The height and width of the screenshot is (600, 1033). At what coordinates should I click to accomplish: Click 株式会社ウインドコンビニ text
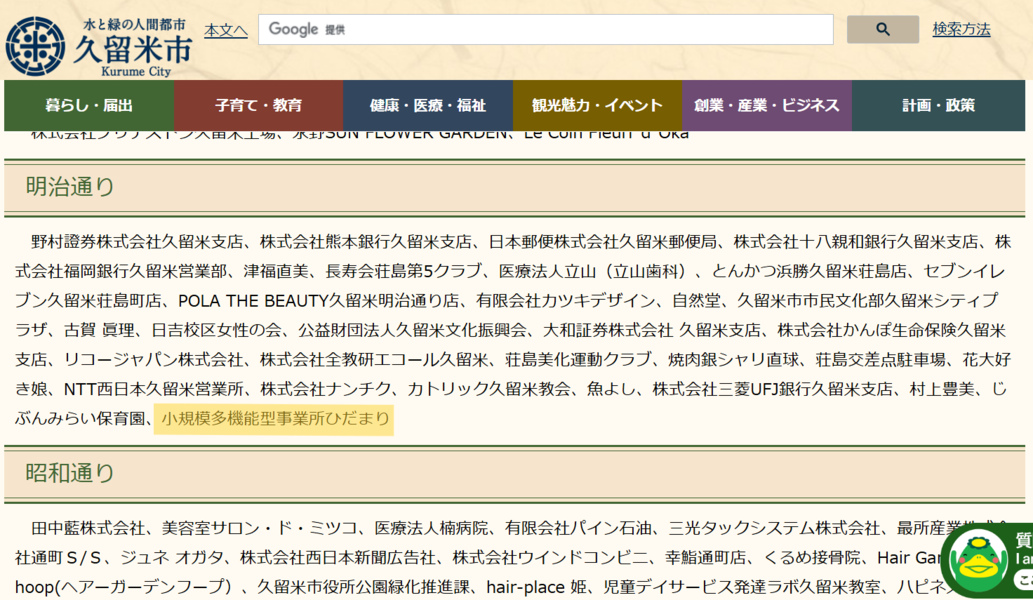click(551, 558)
